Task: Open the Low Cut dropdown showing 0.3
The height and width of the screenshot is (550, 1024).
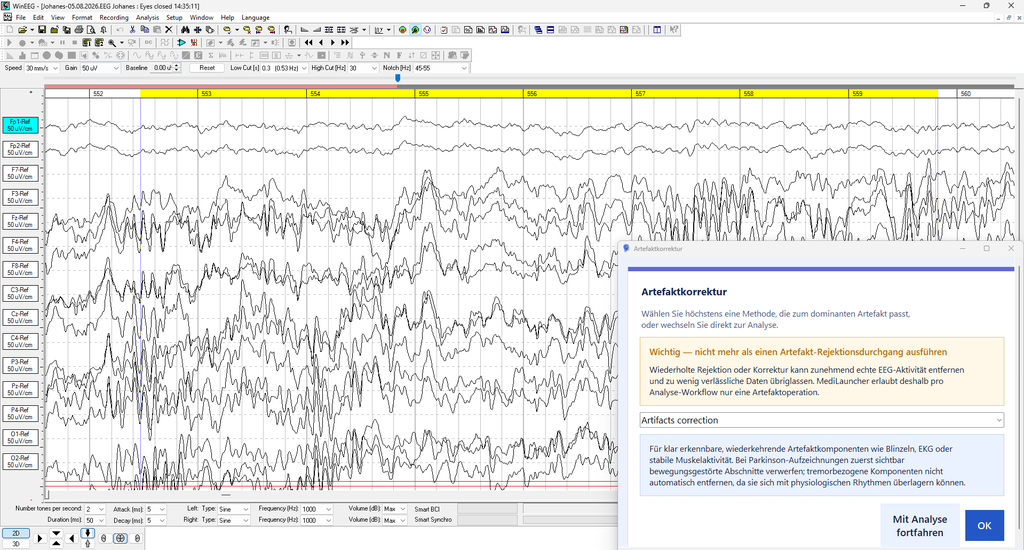Action: (283, 68)
